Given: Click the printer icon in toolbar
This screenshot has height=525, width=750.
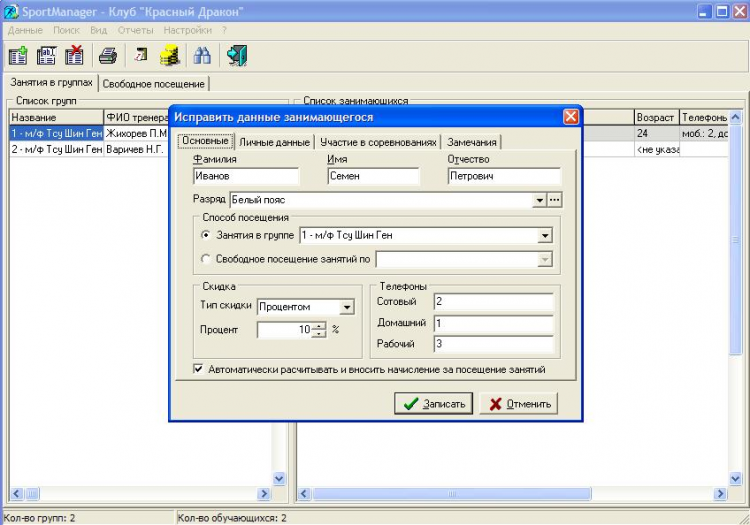Looking at the screenshot, I should pyautogui.click(x=108, y=56).
